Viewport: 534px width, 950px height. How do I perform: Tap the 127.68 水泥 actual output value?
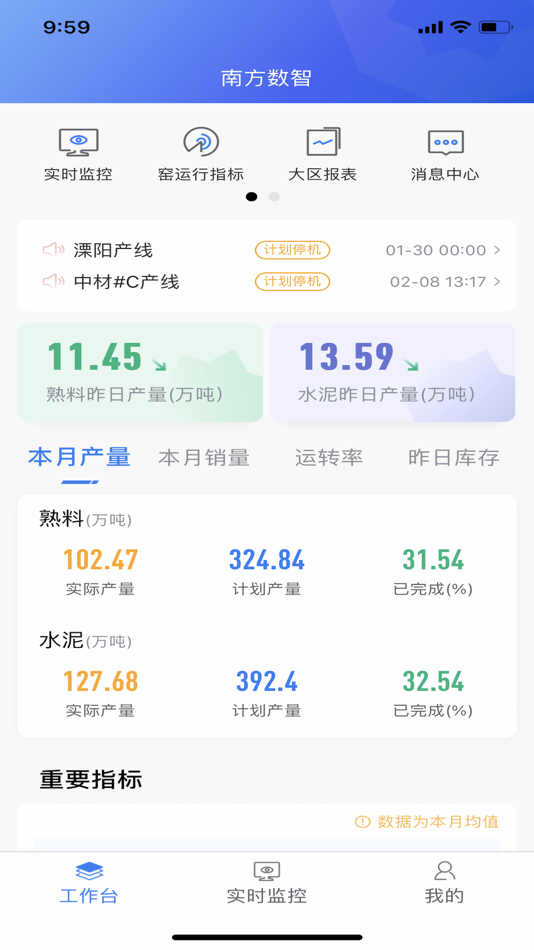tap(101, 681)
